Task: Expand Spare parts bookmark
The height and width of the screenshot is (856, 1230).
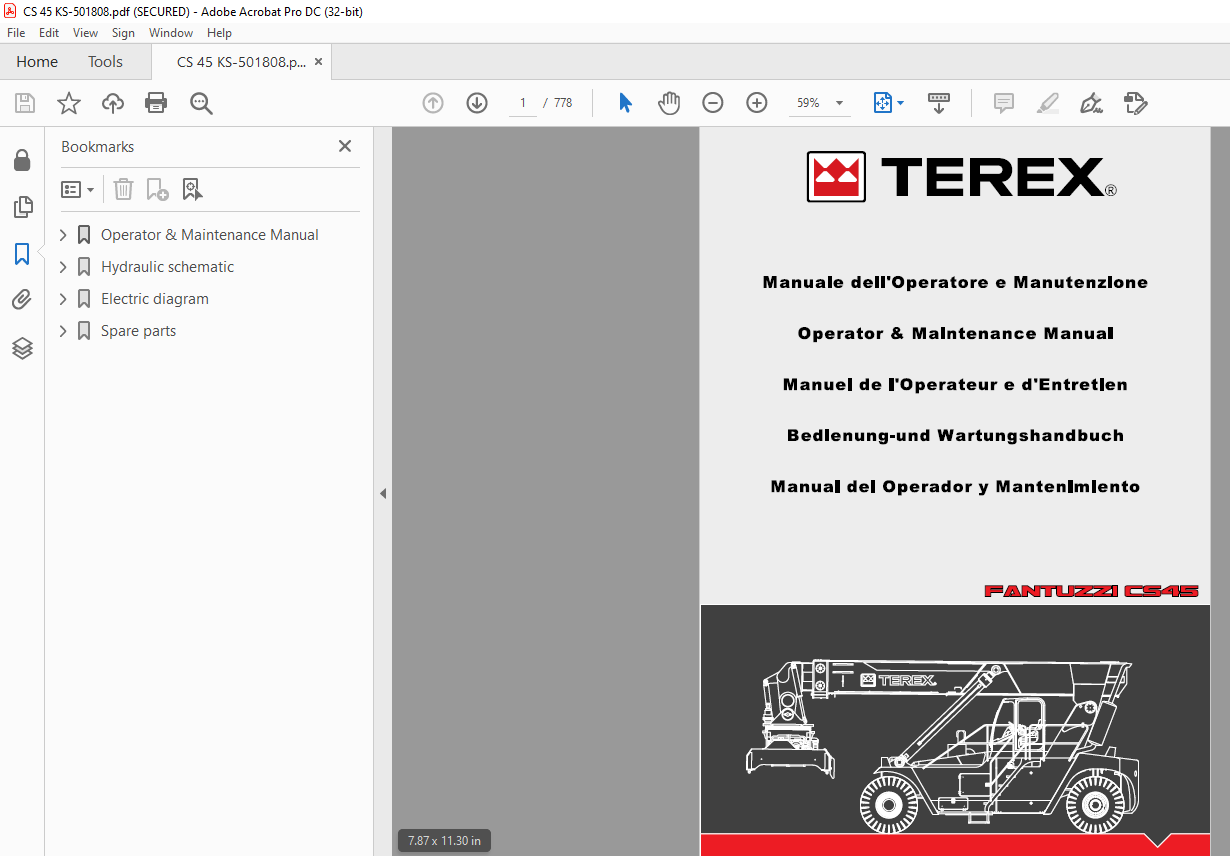Action: pos(63,331)
